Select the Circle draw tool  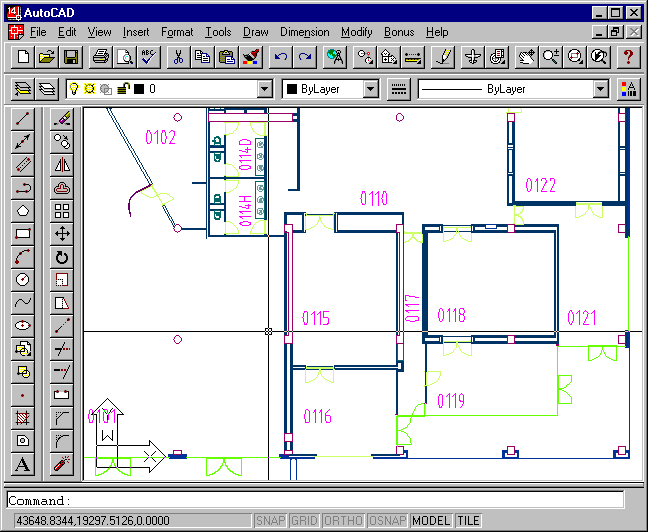pyautogui.click(x=23, y=280)
